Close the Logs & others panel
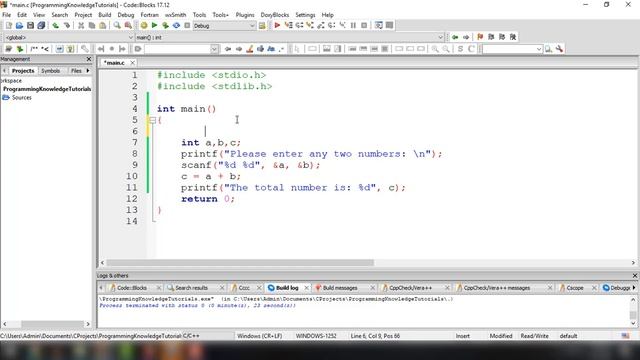This screenshot has width=640, height=360. 635,276
